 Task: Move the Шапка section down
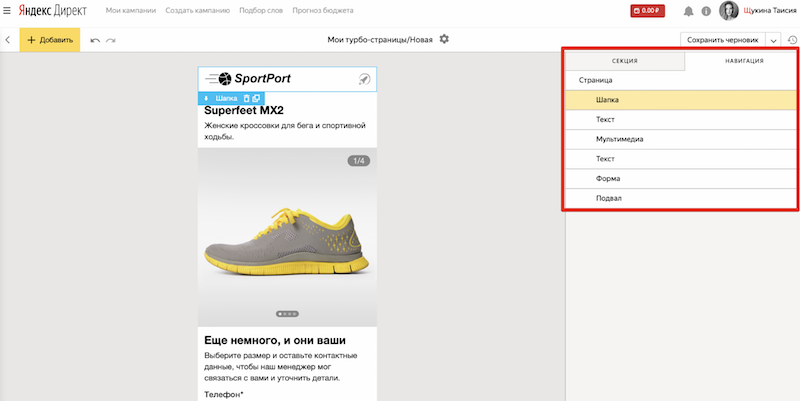coord(206,98)
